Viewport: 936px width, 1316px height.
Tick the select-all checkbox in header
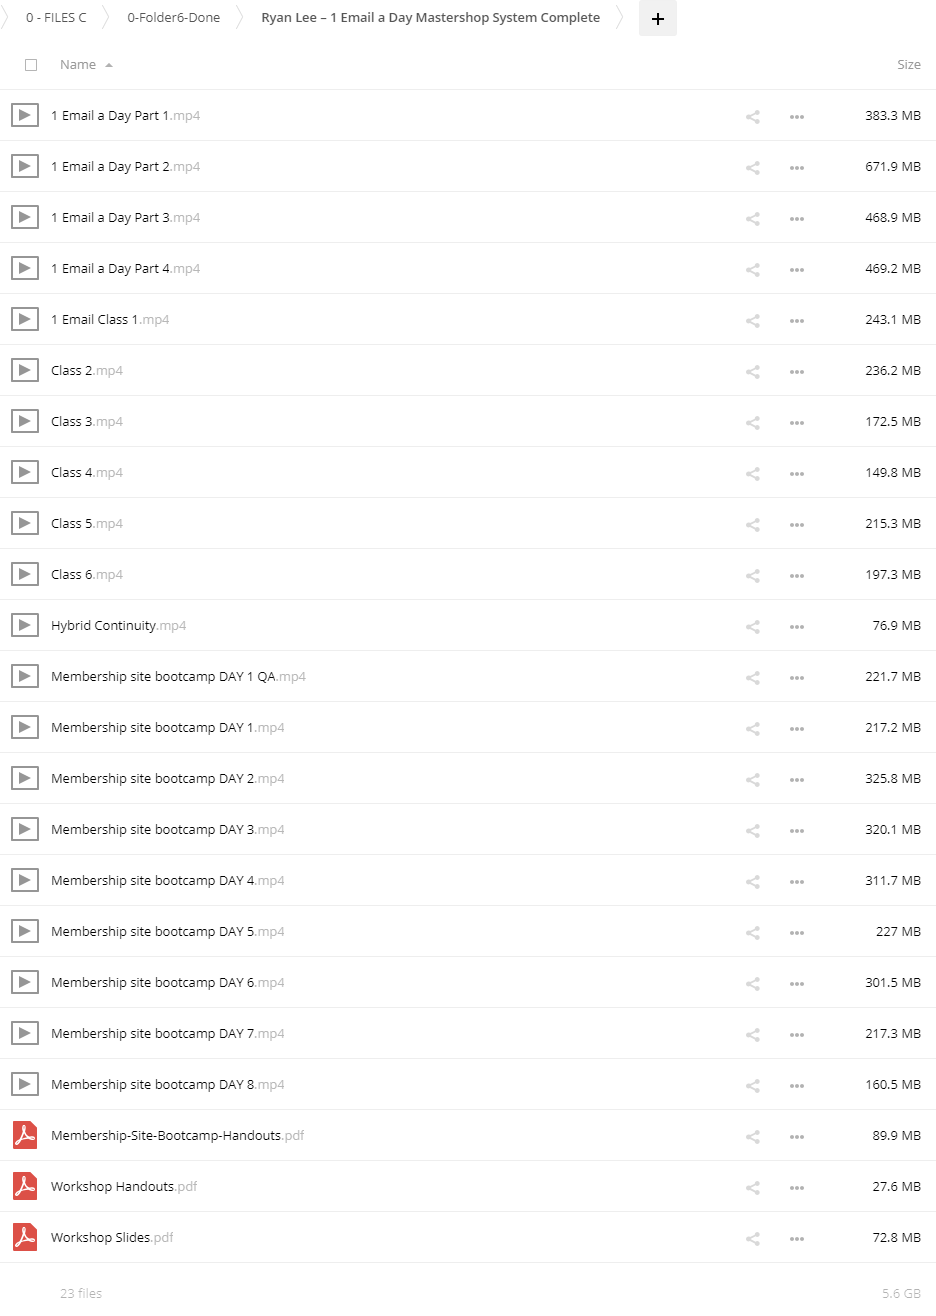click(x=31, y=65)
